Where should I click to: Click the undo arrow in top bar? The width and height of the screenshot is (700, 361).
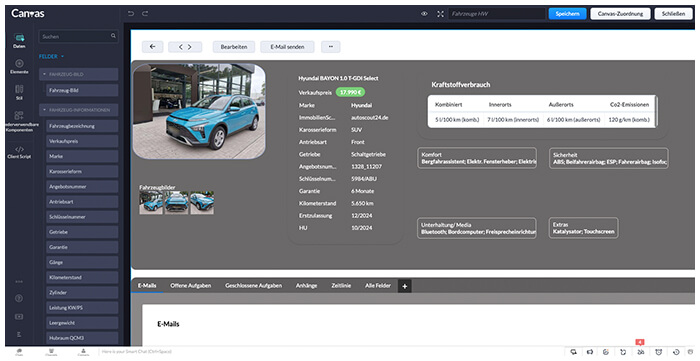tap(130, 13)
